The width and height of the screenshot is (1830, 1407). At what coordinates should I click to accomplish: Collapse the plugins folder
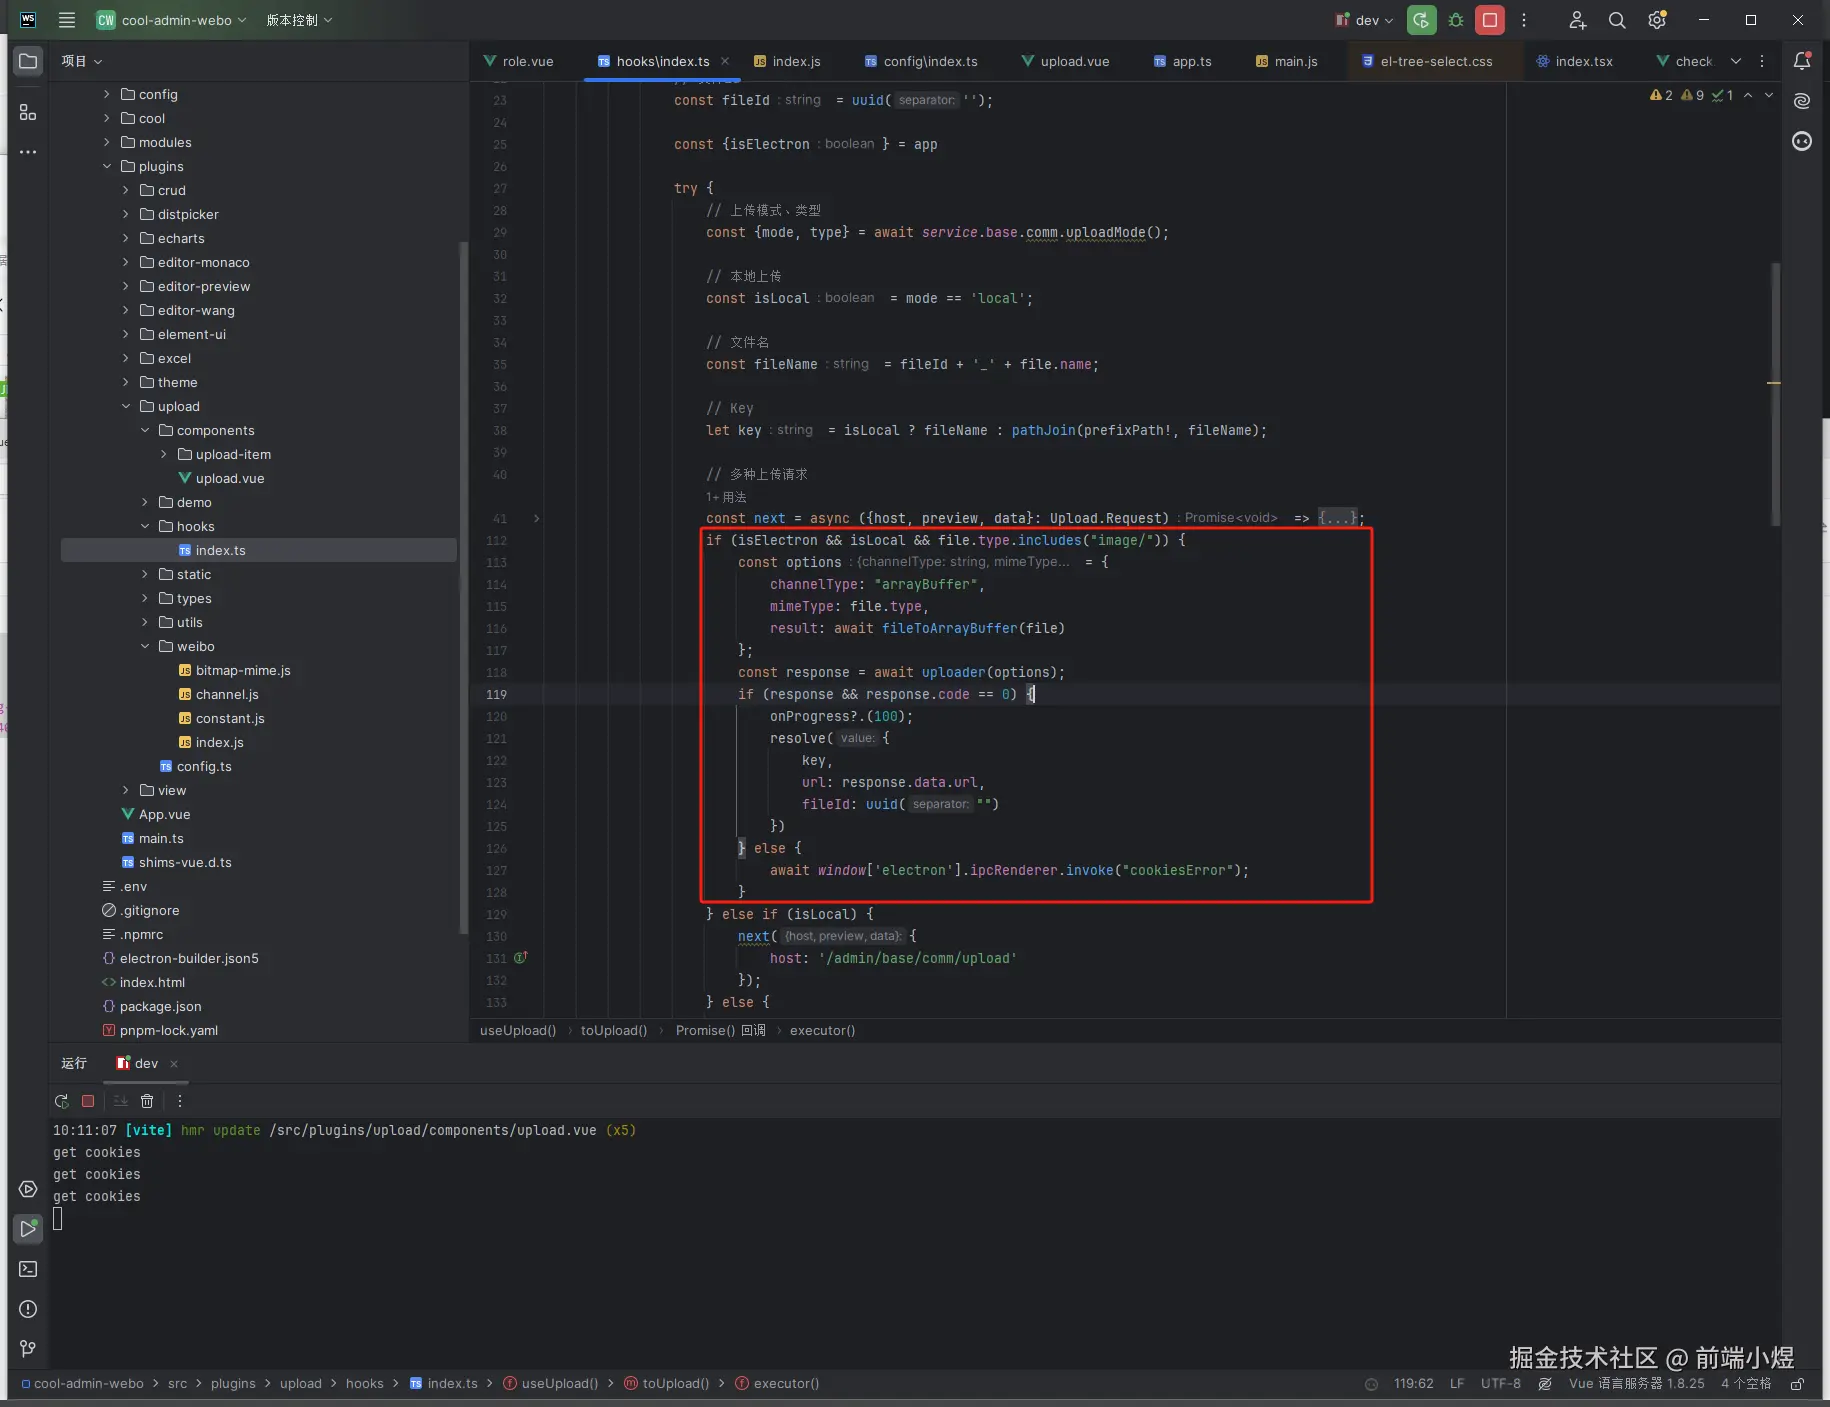107,166
